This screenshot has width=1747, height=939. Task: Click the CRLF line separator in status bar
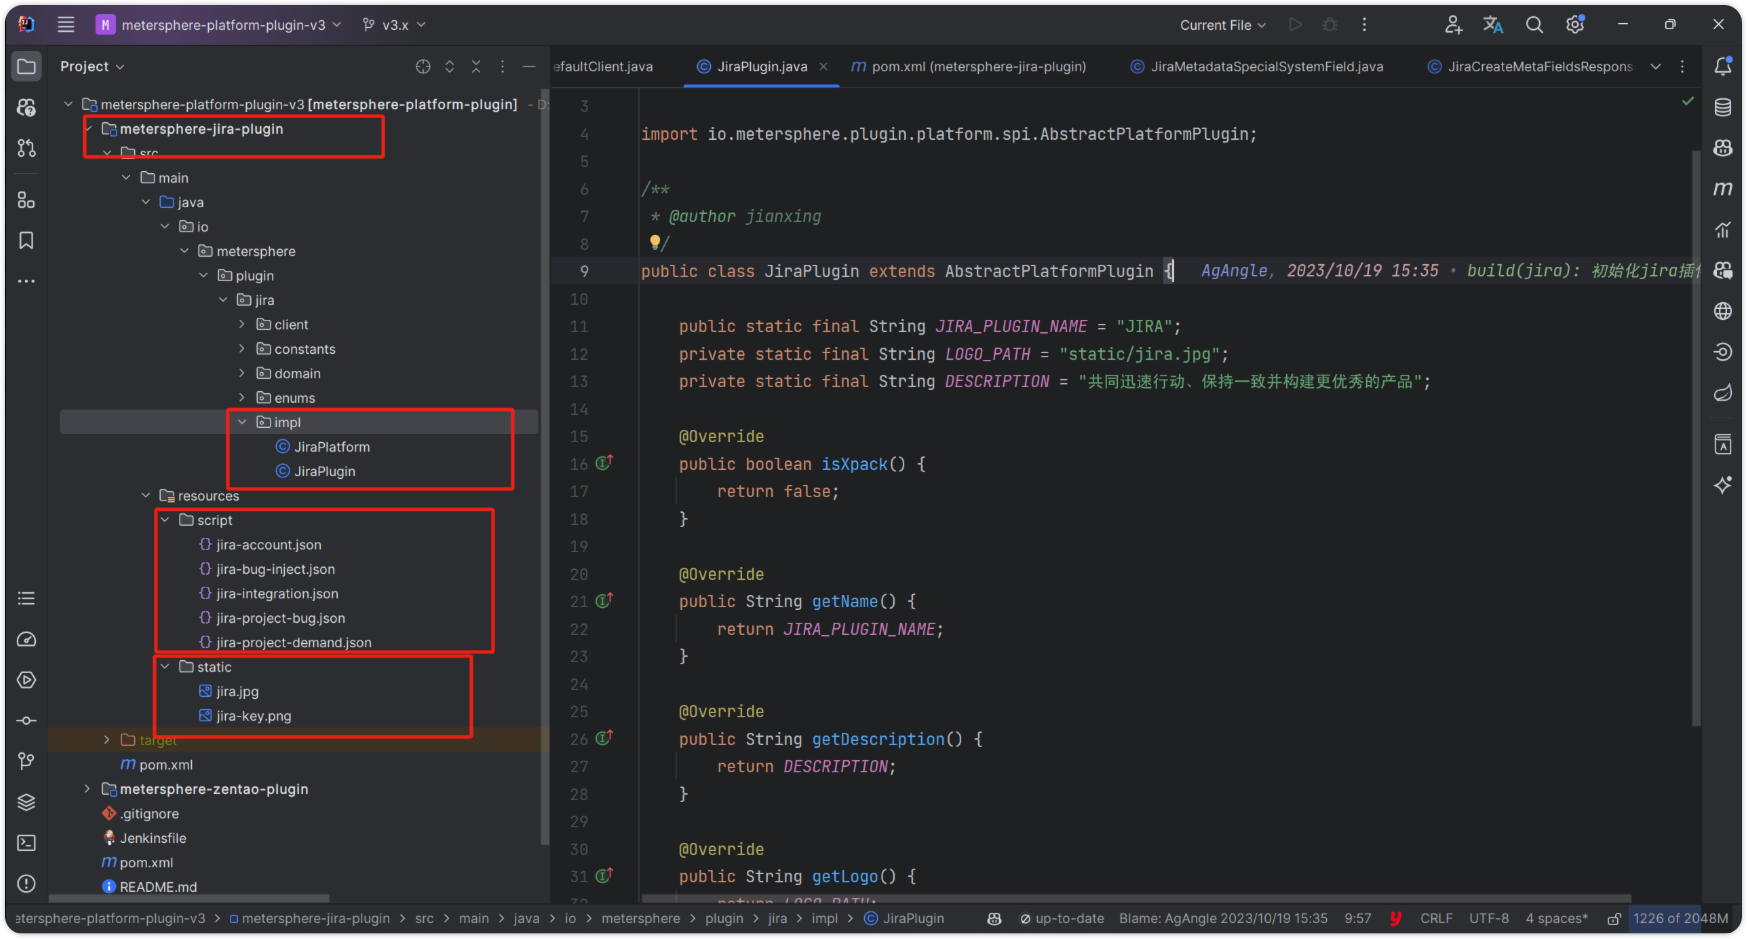point(1436,919)
